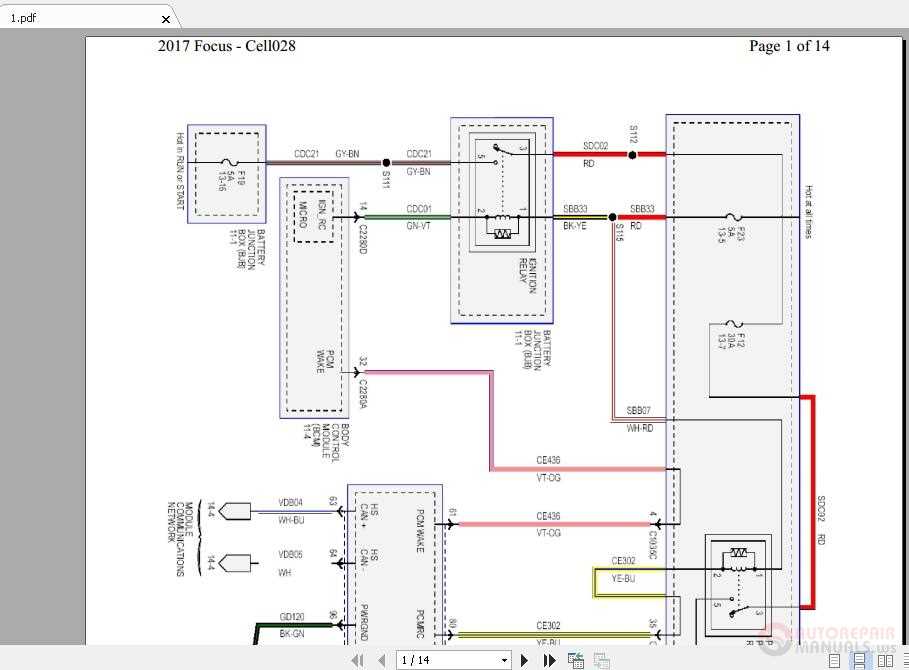Go to the next page

(x=525, y=660)
